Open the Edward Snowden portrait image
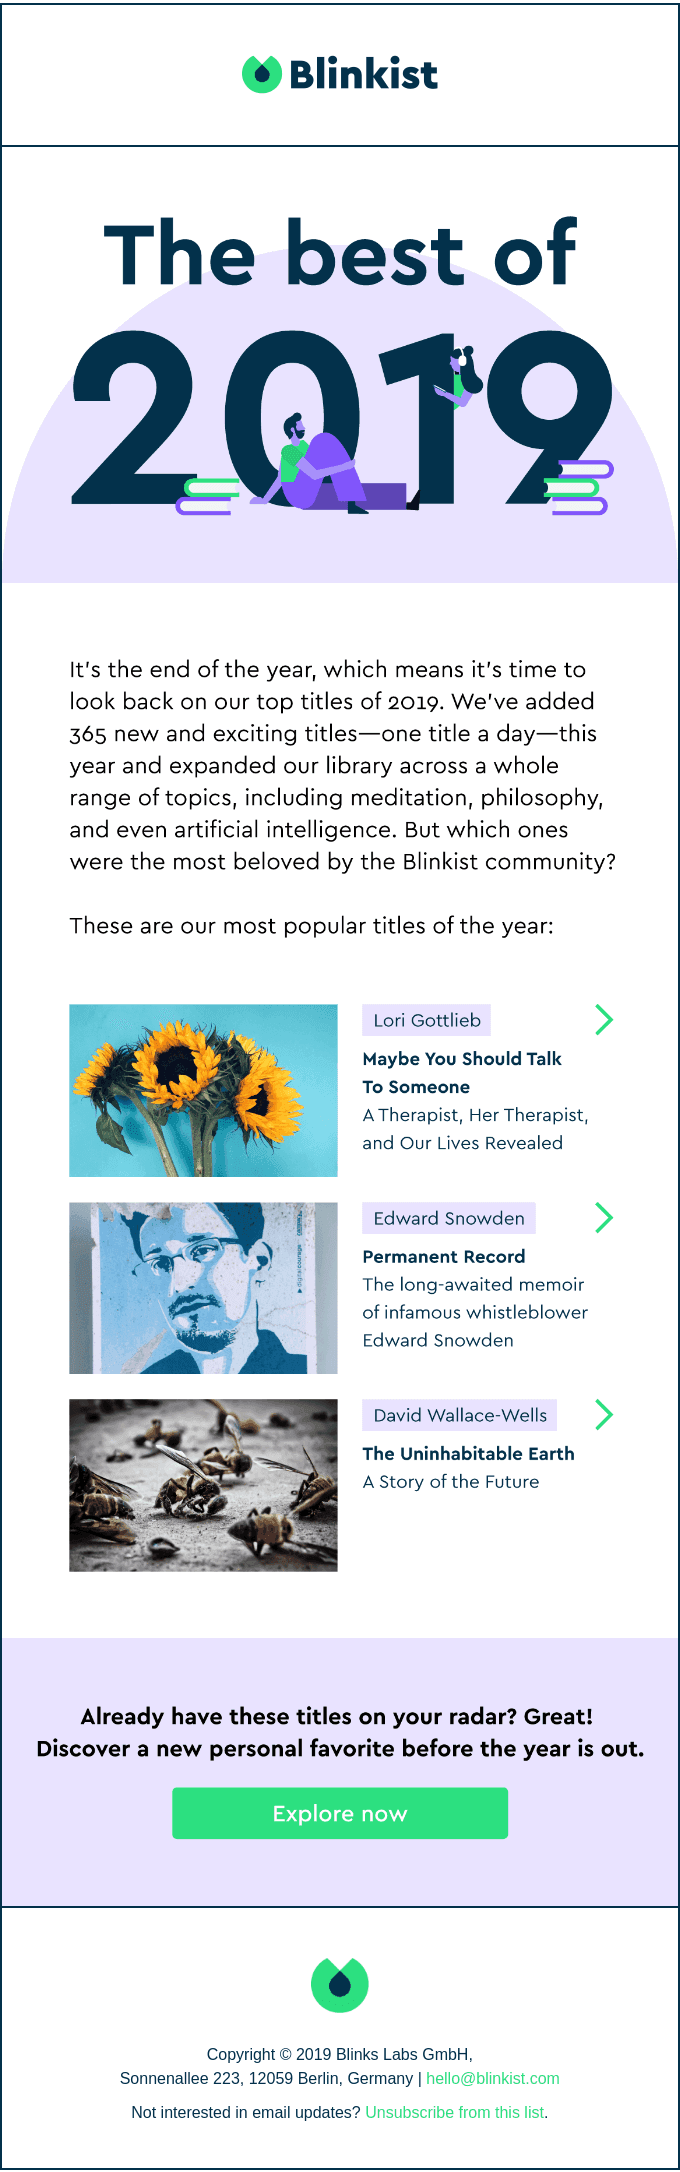 click(x=203, y=1288)
